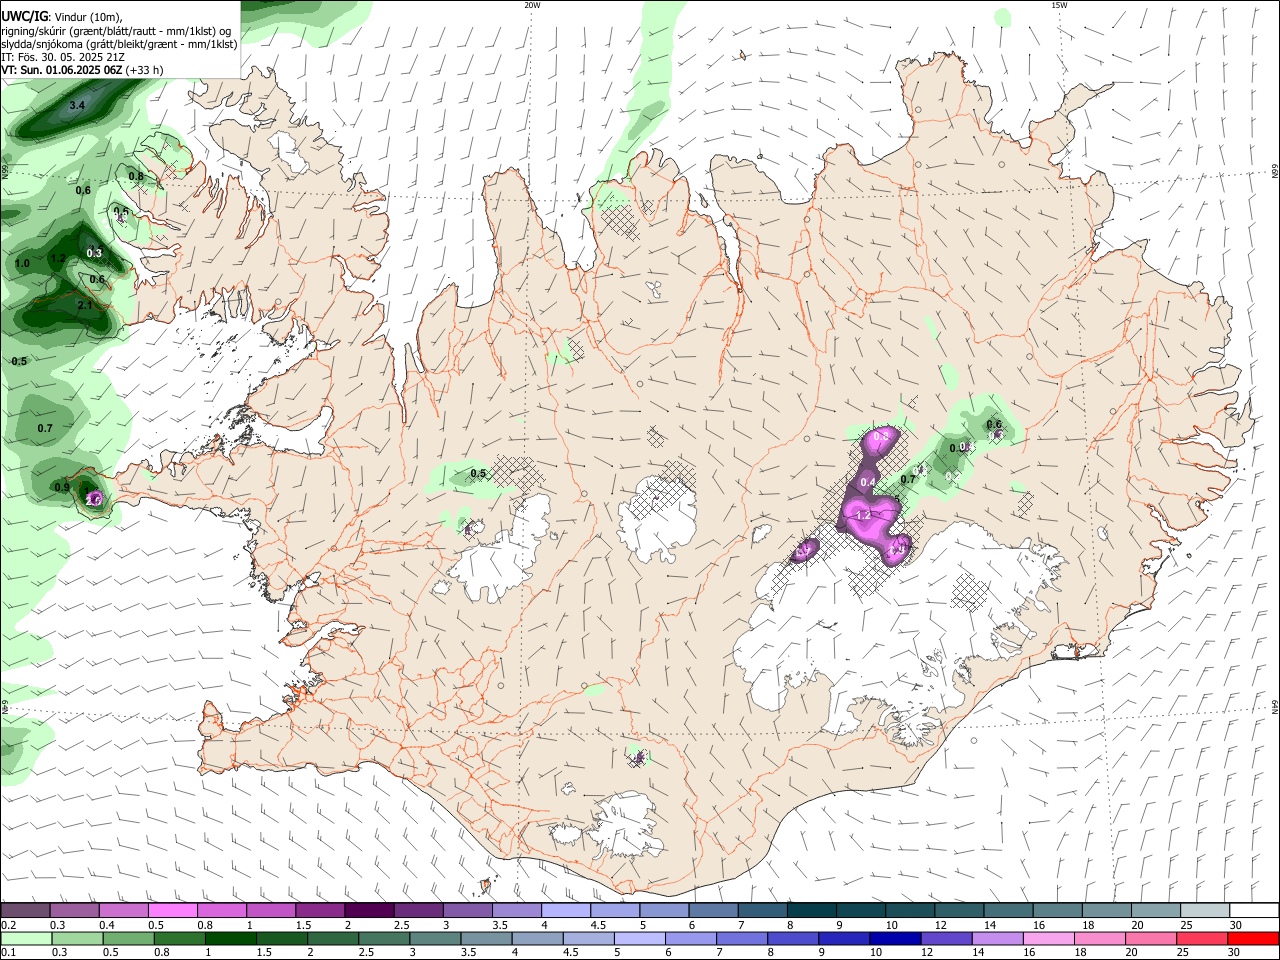Choose the pale pink swatch between 16 and 18
The height and width of the screenshot is (960, 1280).
click(1048, 938)
